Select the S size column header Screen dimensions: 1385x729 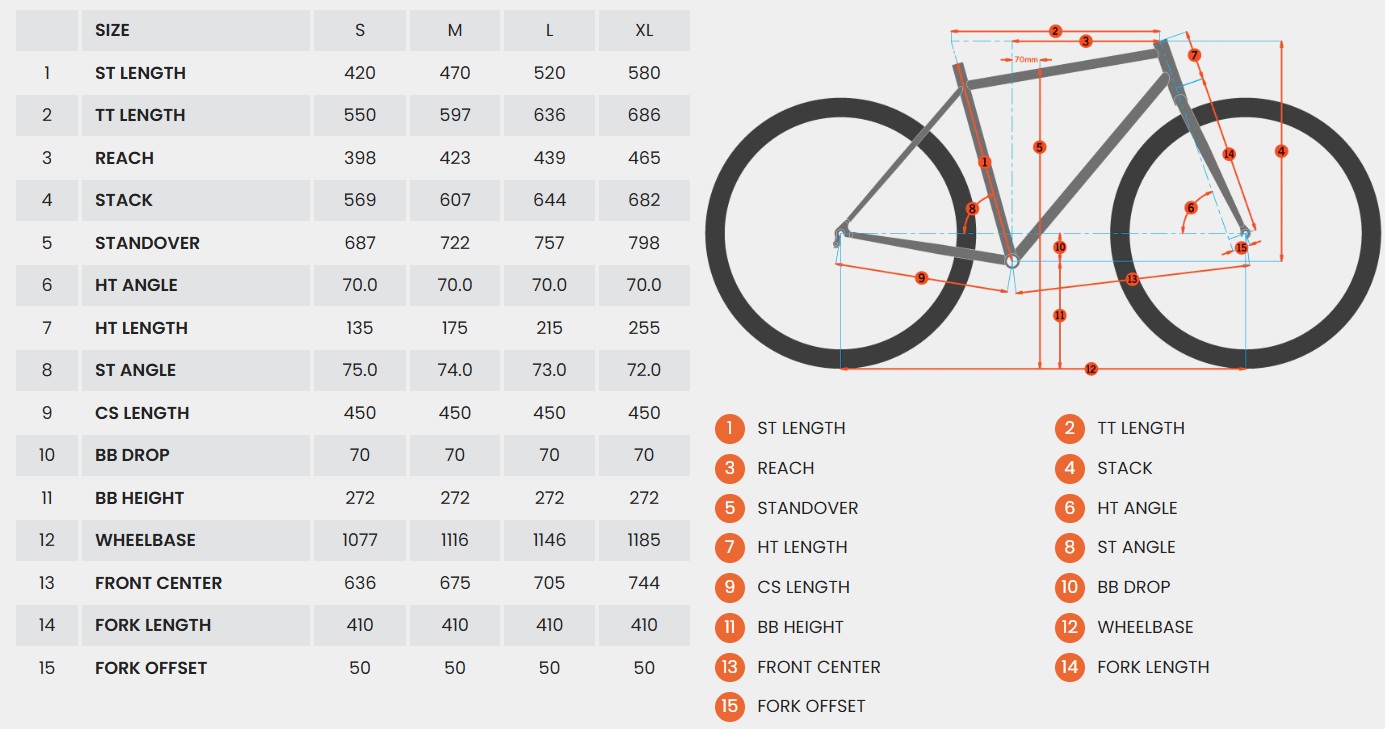[x=360, y=30]
